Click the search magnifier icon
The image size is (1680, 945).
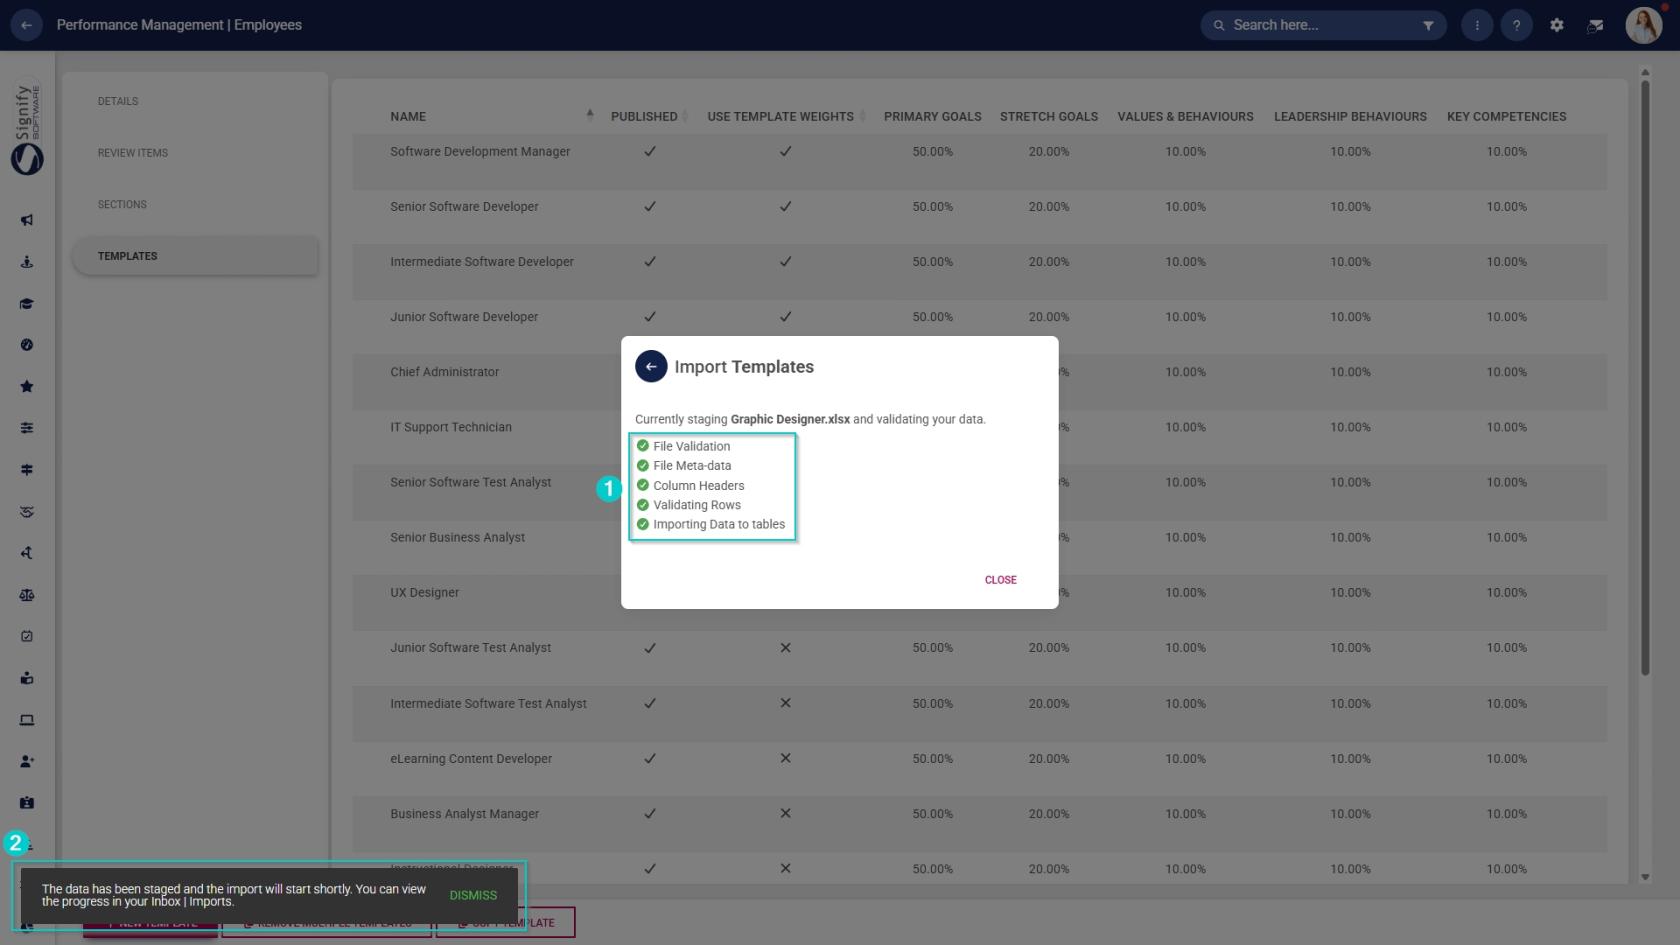pyautogui.click(x=1219, y=25)
